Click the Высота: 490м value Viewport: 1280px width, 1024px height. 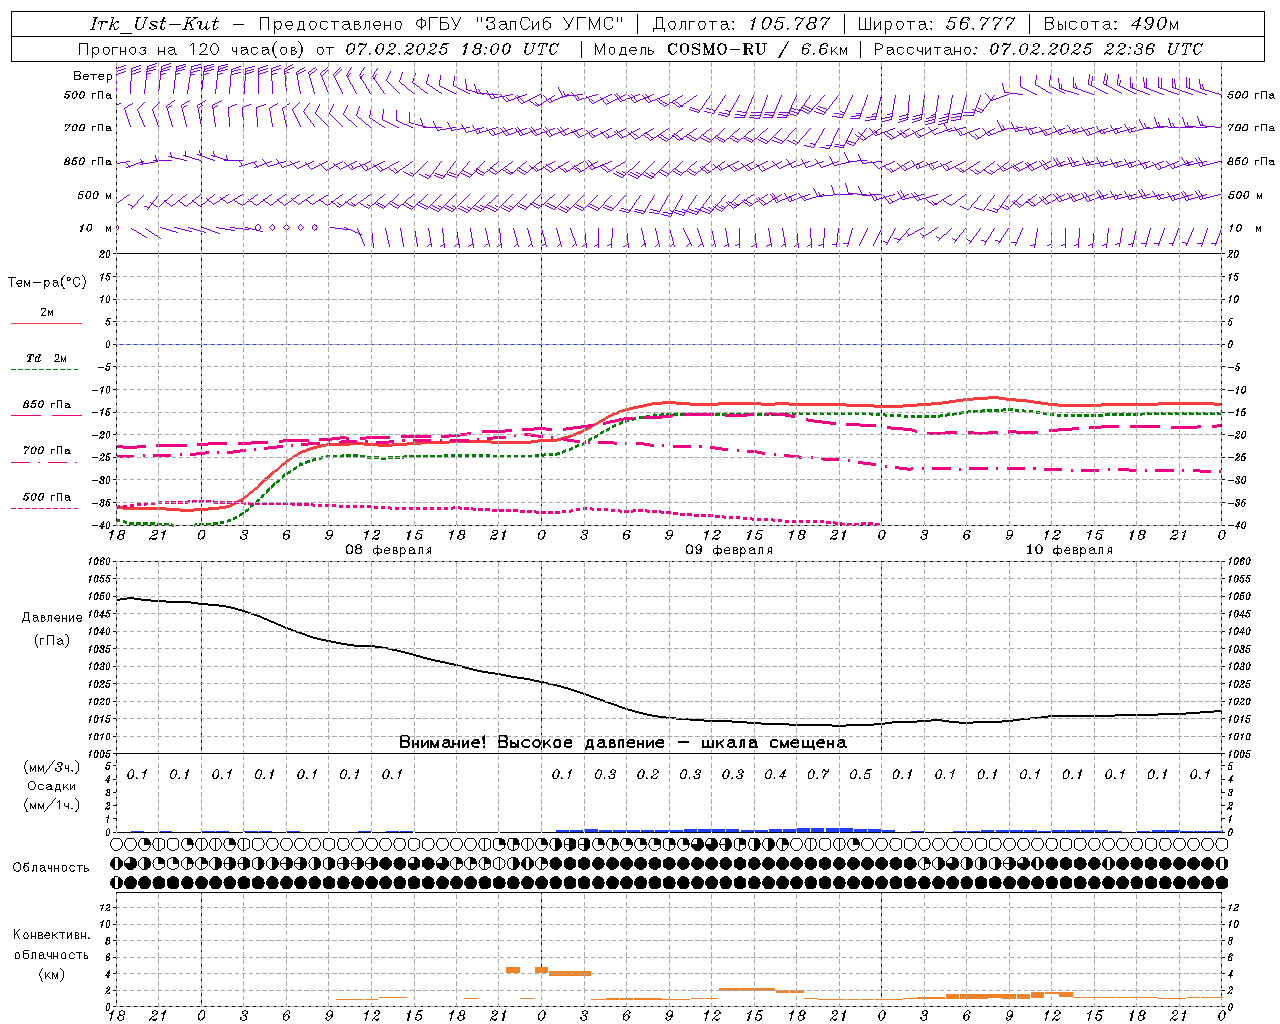(1111, 24)
